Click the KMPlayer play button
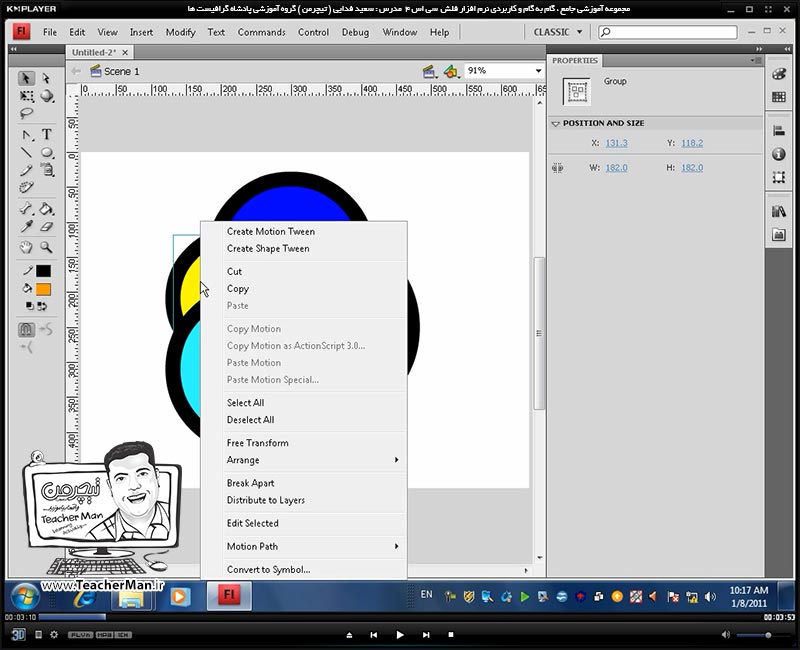The image size is (800, 650). pos(399,635)
